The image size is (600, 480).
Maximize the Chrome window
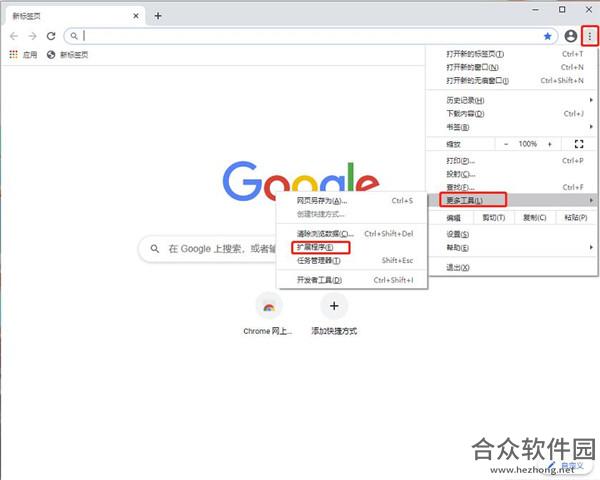(x=562, y=10)
